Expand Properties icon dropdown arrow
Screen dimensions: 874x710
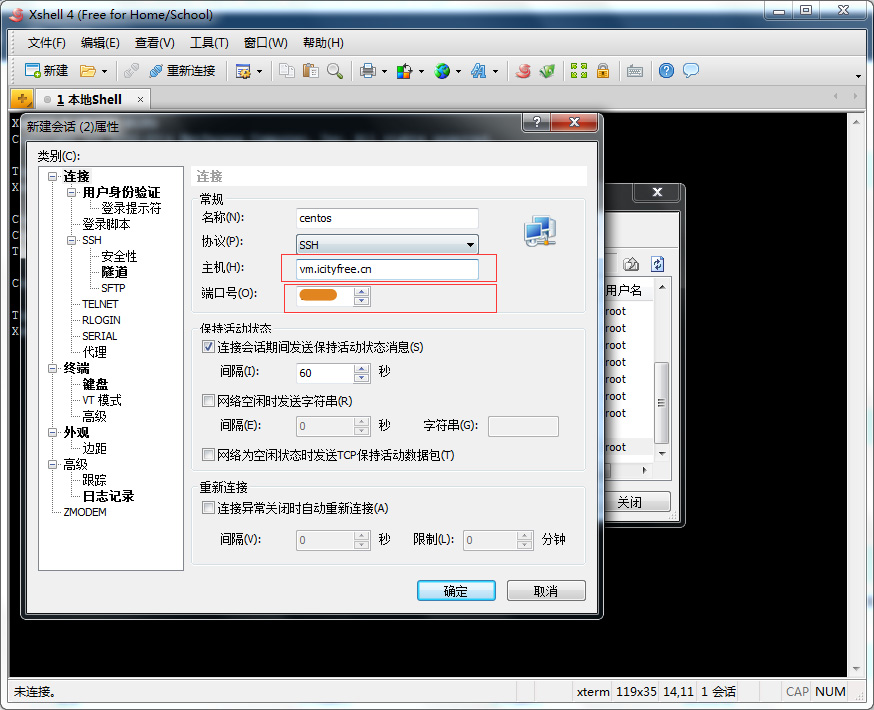[x=260, y=71]
